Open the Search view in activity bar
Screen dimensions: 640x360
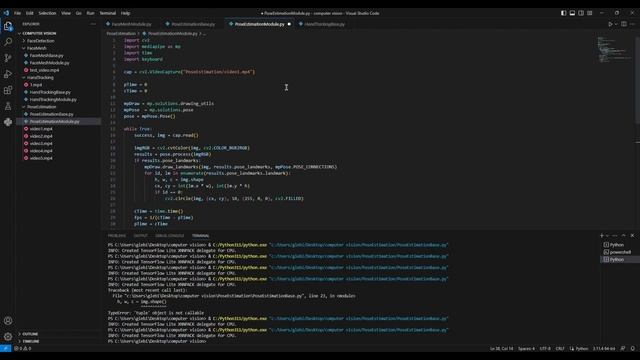pyautogui.click(x=8, y=42)
